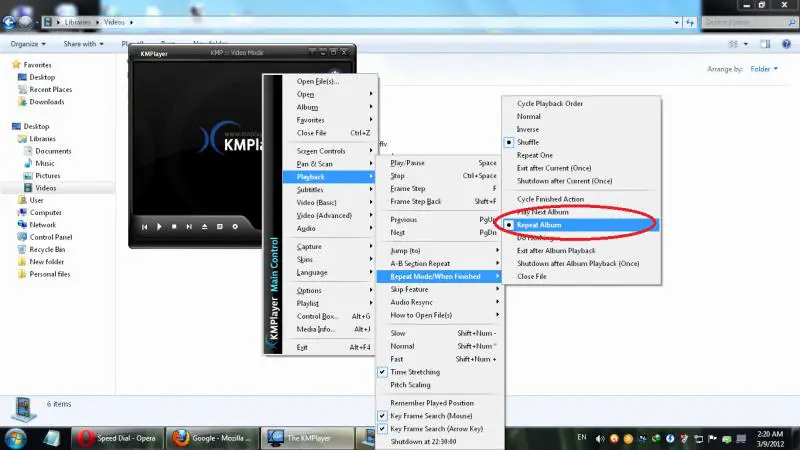Click the change view icon in Explorer
This screenshot has width=800, height=450.
(733, 44)
